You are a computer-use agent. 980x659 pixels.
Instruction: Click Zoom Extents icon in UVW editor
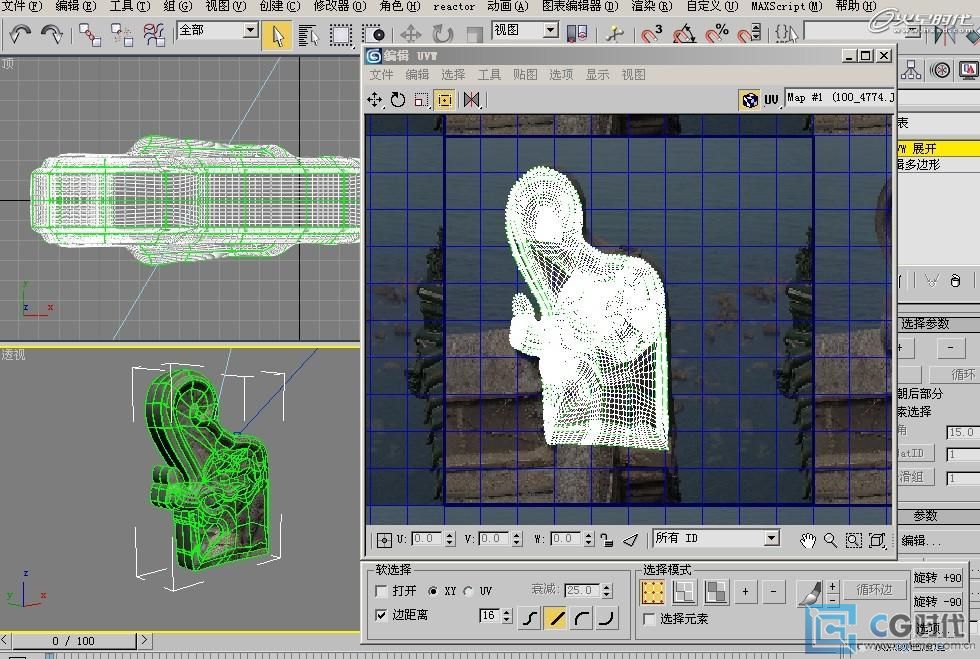[877, 540]
